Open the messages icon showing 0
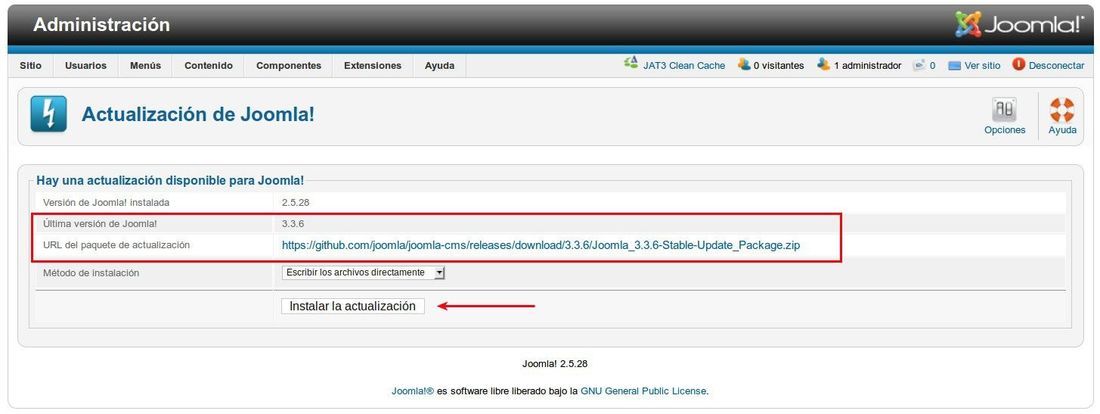 (919, 65)
